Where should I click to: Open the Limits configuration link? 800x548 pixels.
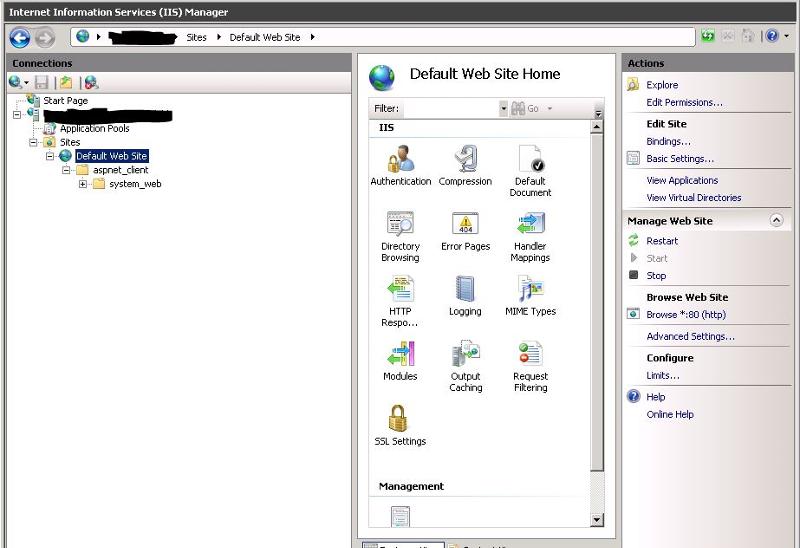click(x=663, y=376)
